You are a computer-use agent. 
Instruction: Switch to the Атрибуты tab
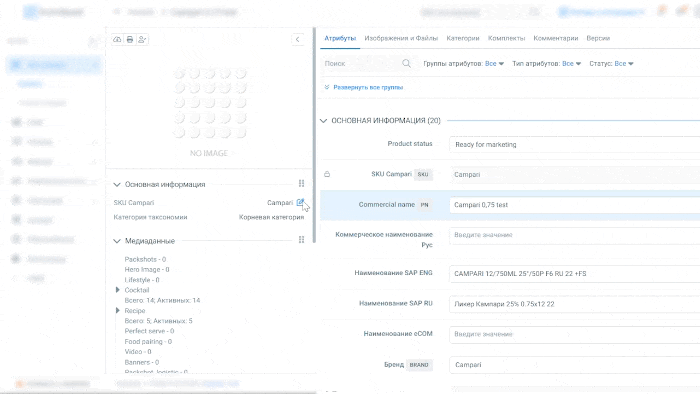(340, 38)
